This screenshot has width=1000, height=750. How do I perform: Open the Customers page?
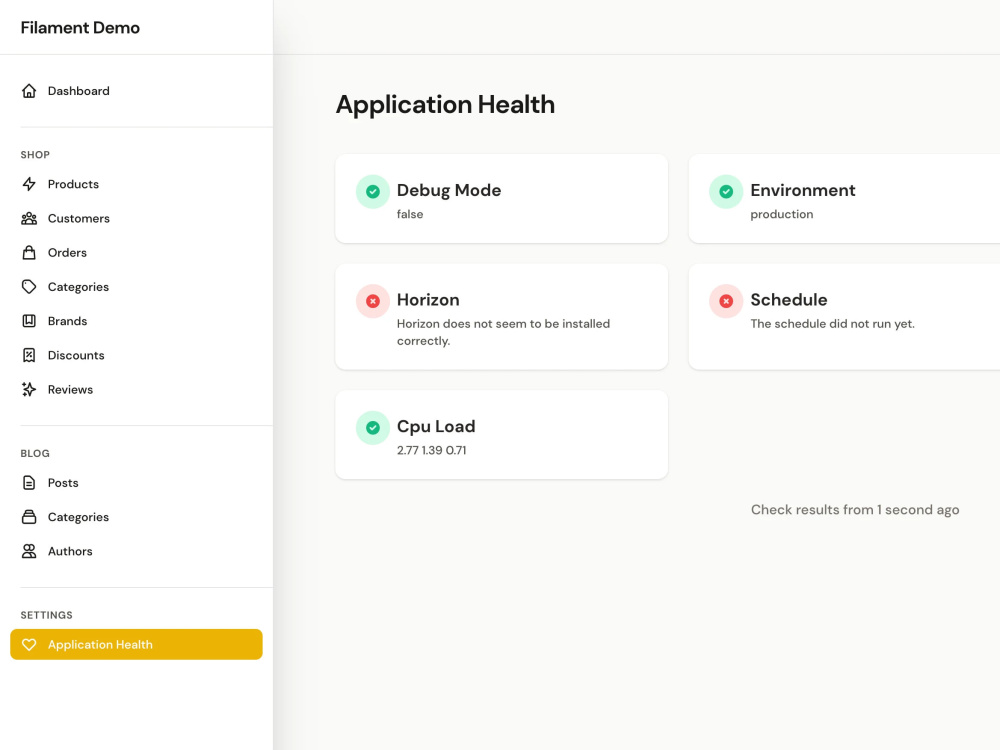136,219
